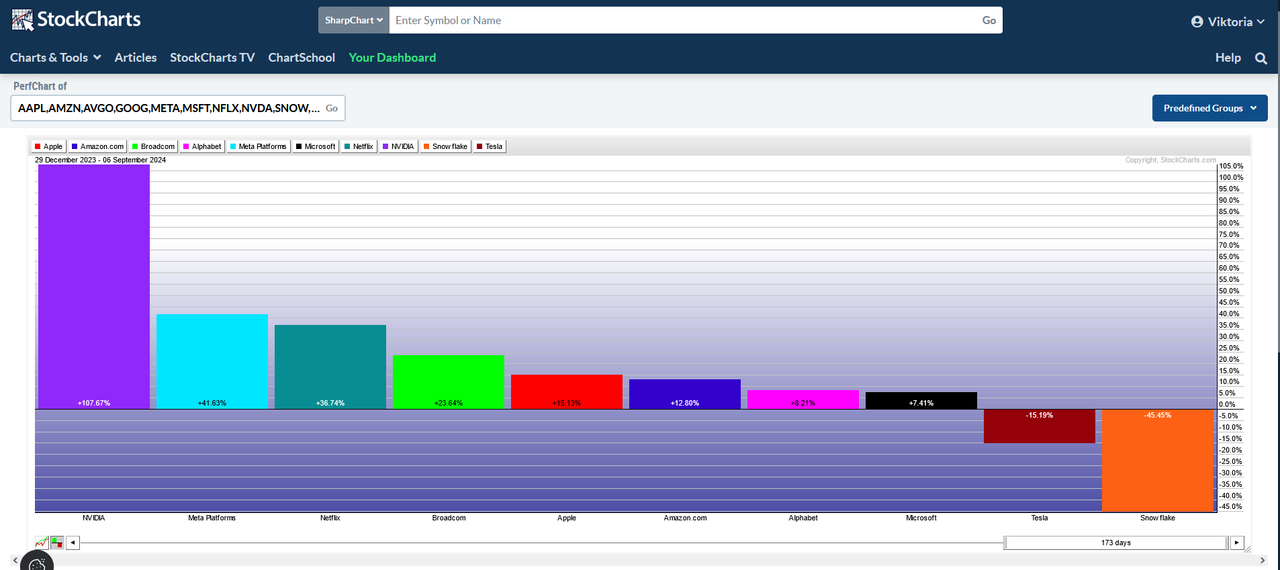Click the 173 days range slider handle
The image size is (1280, 570).
tap(1115, 543)
